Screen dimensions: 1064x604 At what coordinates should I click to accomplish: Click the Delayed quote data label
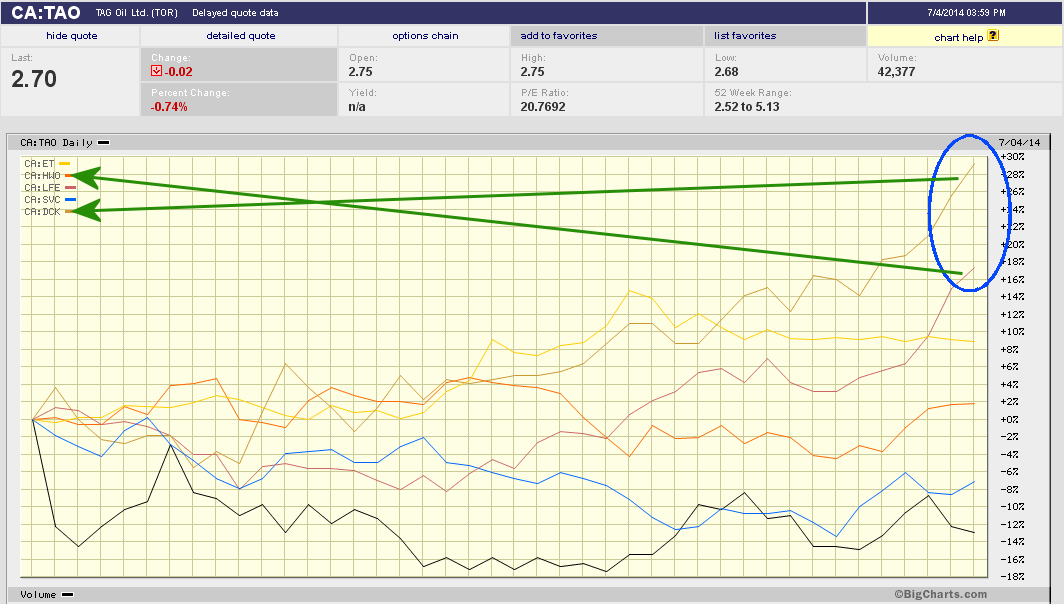click(235, 13)
